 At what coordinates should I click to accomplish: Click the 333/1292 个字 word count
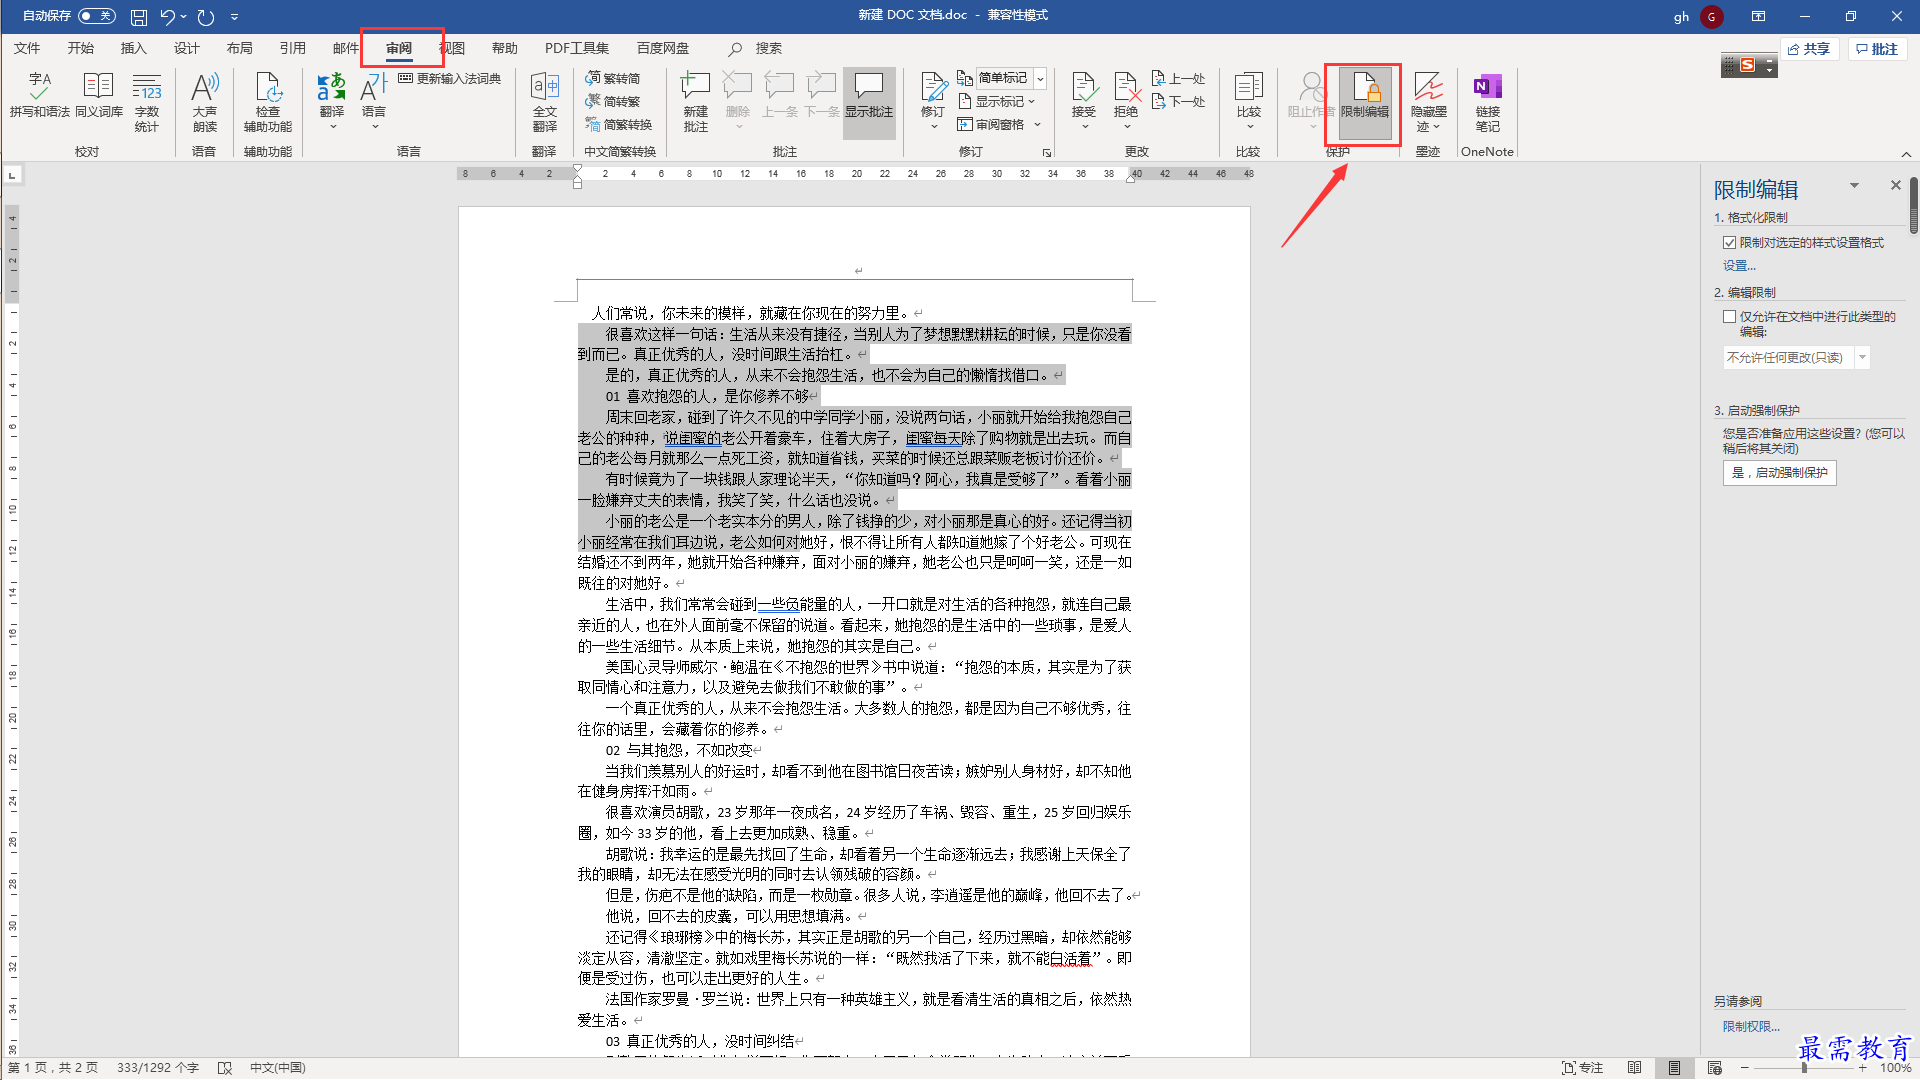(x=157, y=1068)
